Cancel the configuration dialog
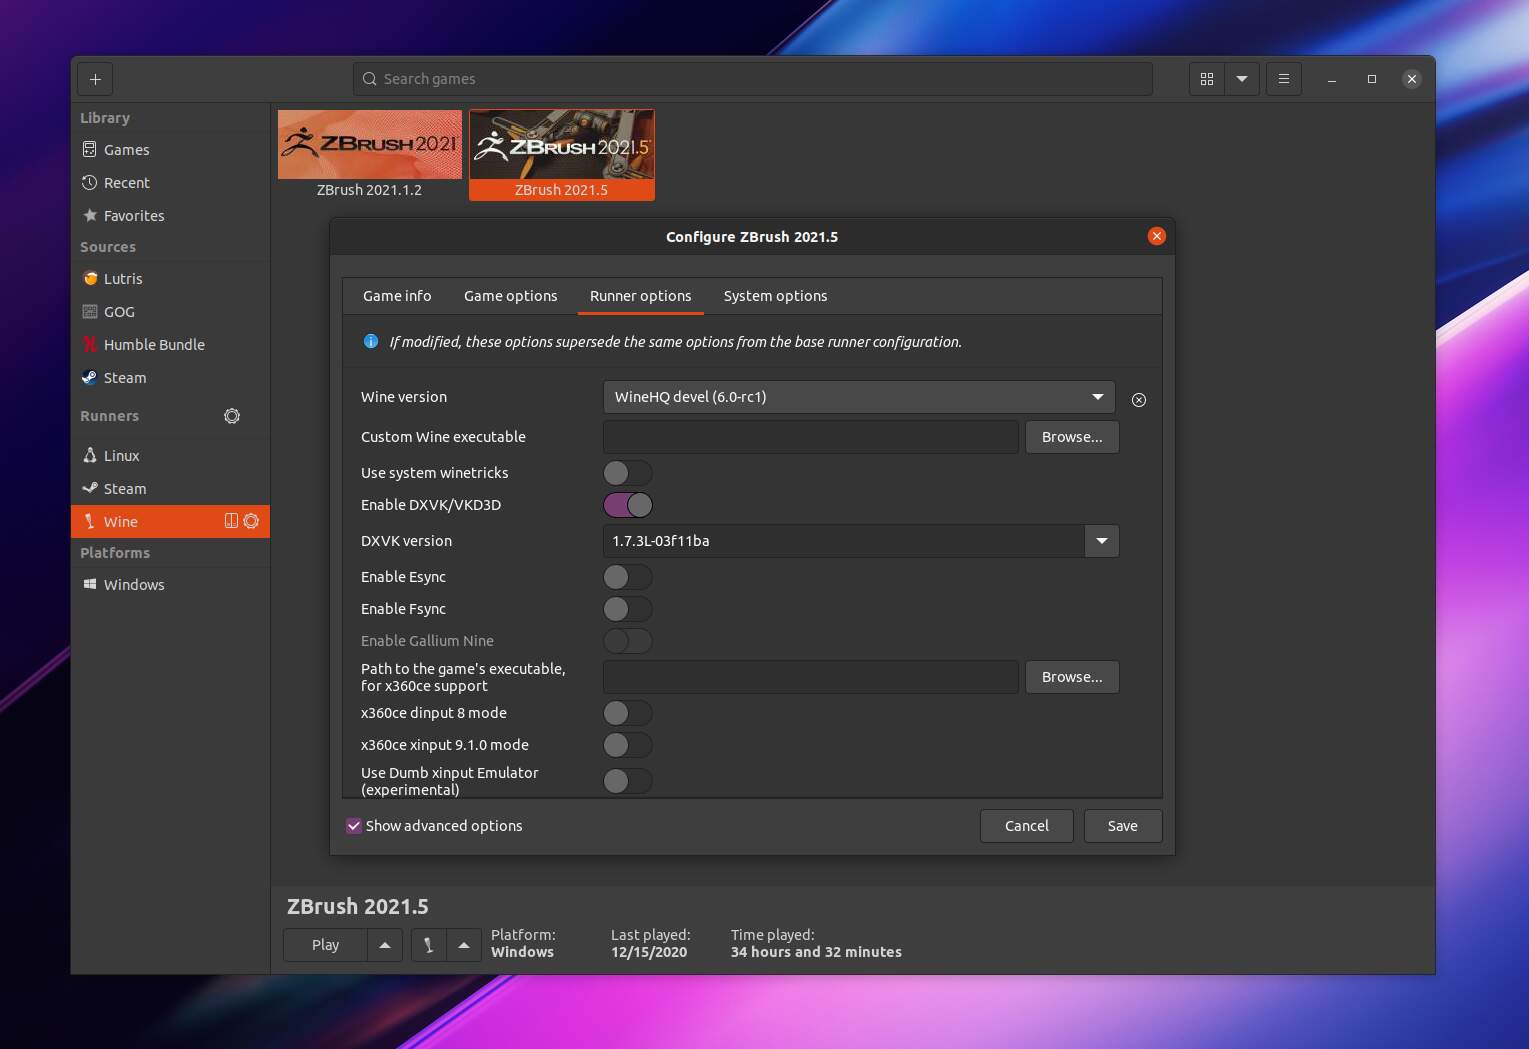This screenshot has width=1529, height=1049. point(1027,826)
